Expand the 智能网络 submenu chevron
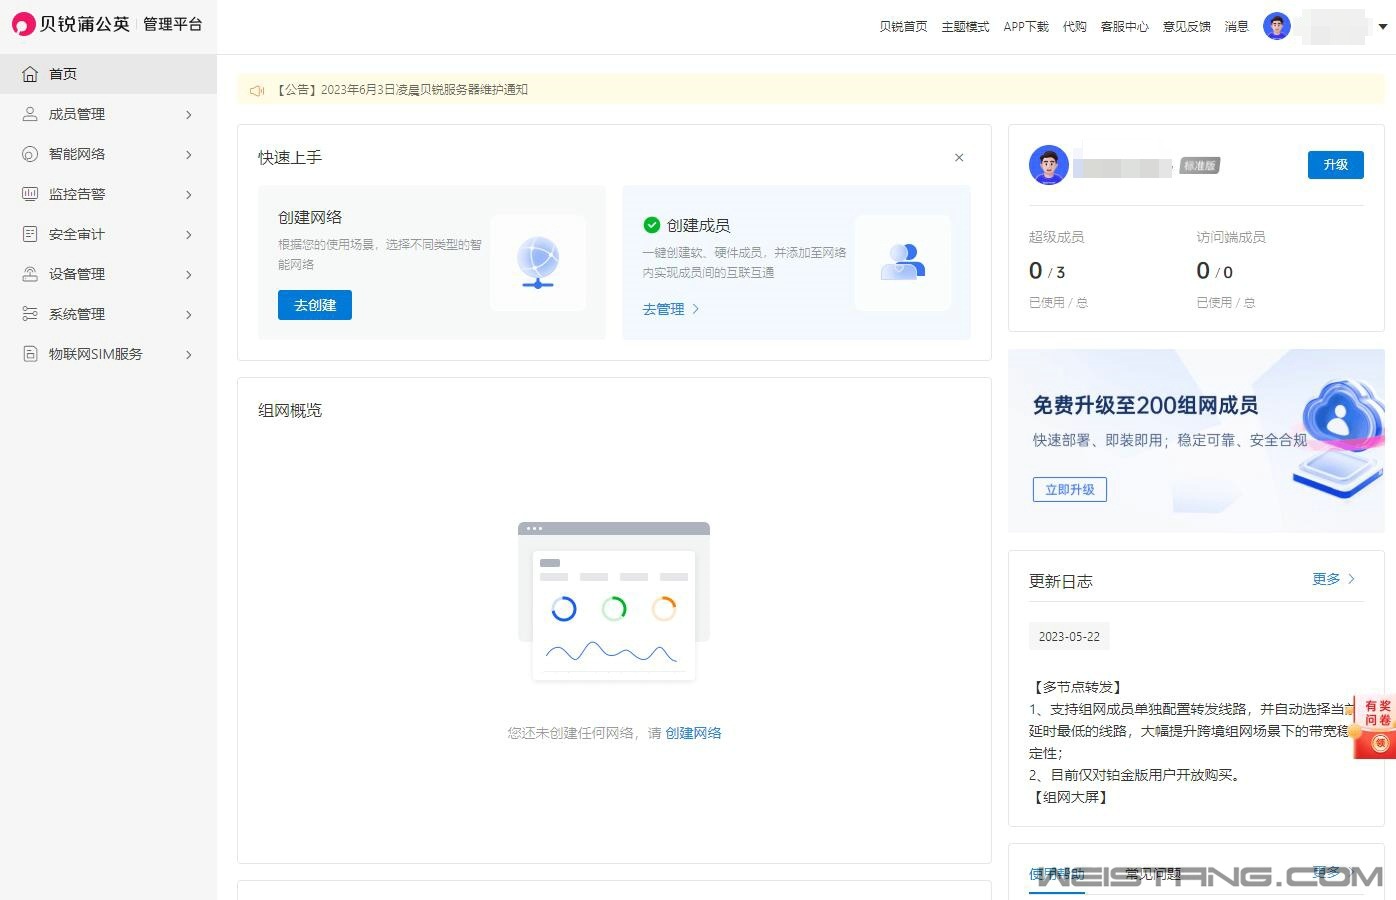This screenshot has height=900, width=1396. [188, 155]
